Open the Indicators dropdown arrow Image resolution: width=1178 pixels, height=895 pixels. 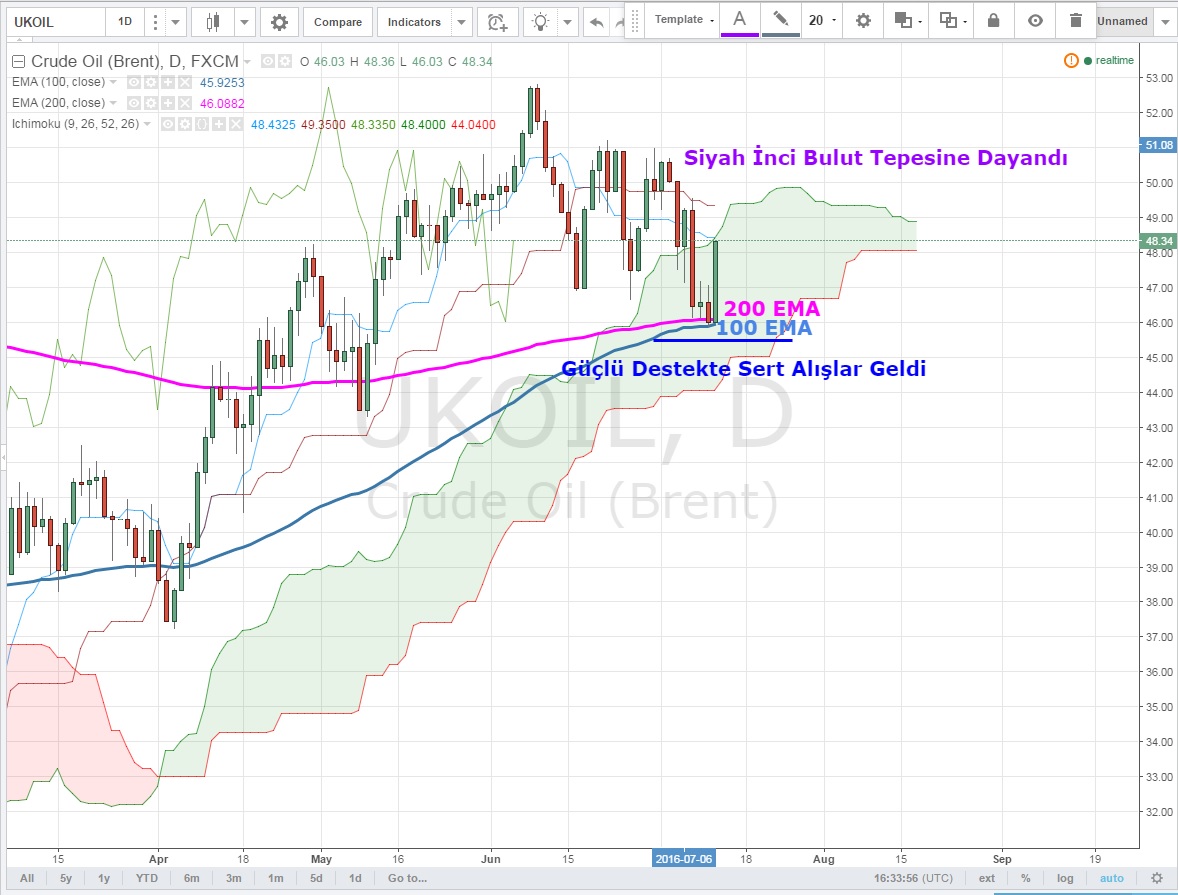point(461,21)
